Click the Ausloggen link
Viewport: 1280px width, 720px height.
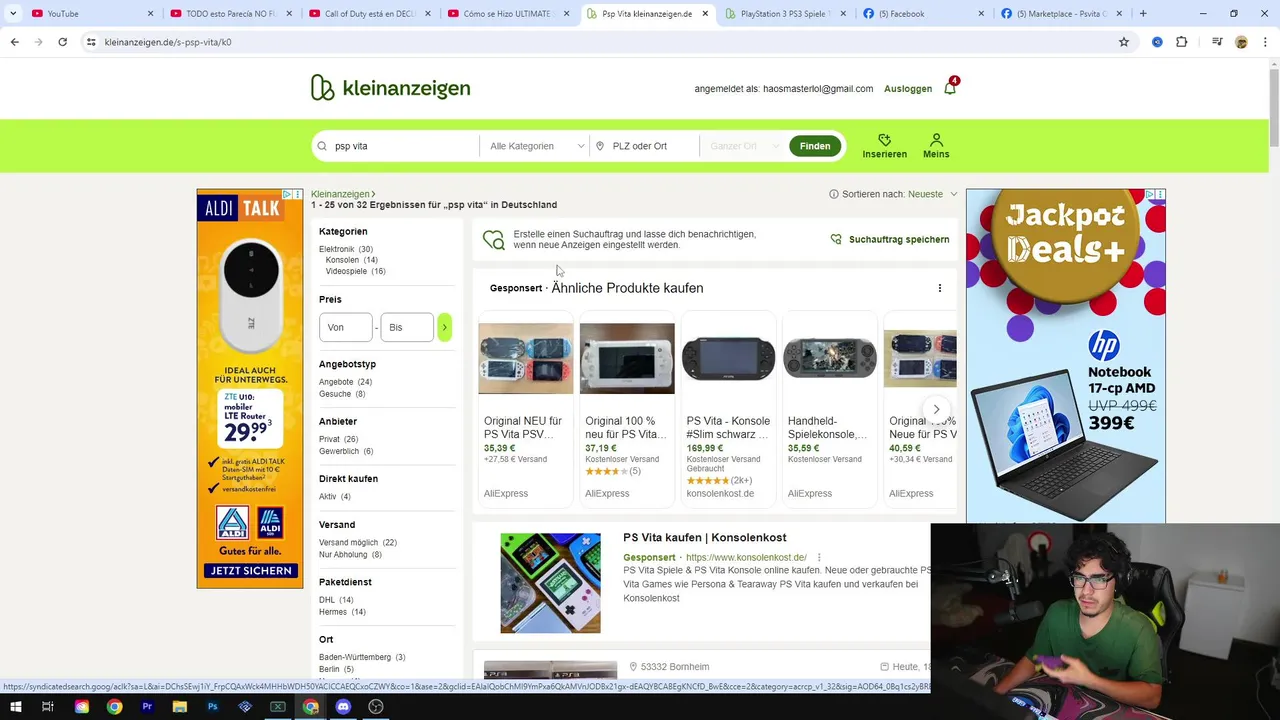click(x=908, y=89)
